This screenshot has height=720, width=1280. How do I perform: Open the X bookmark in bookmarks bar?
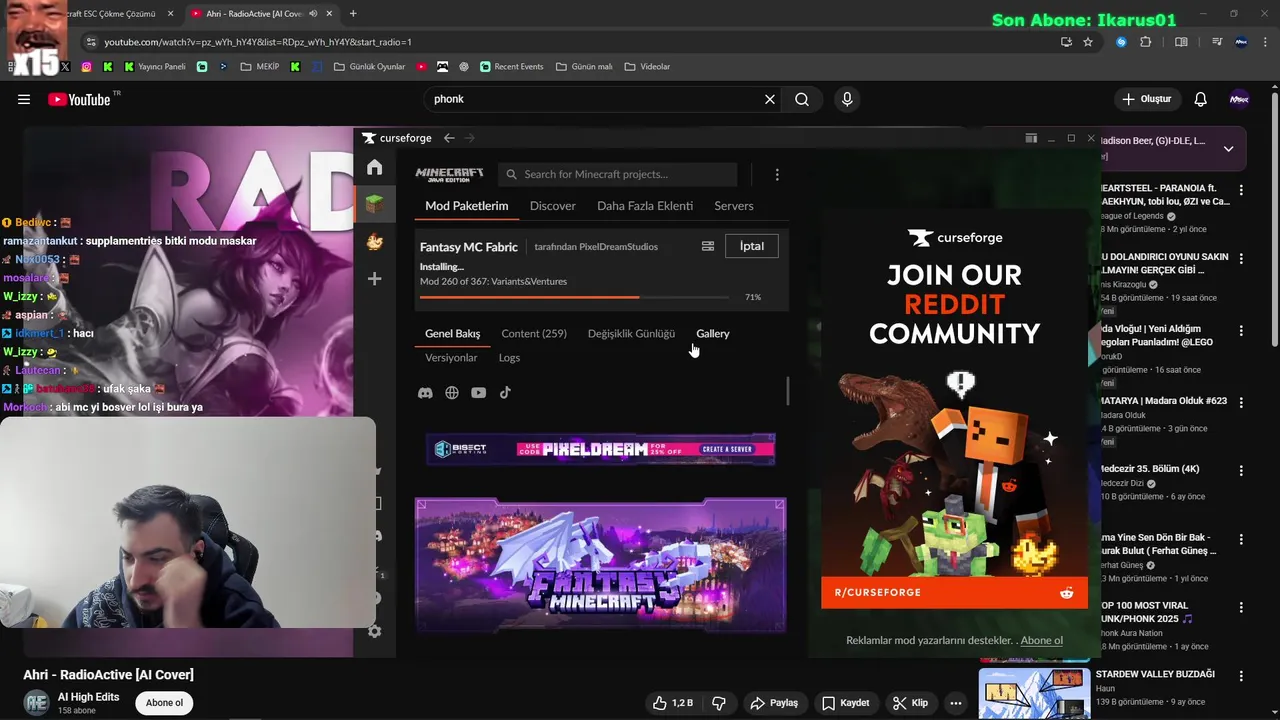click(x=66, y=67)
